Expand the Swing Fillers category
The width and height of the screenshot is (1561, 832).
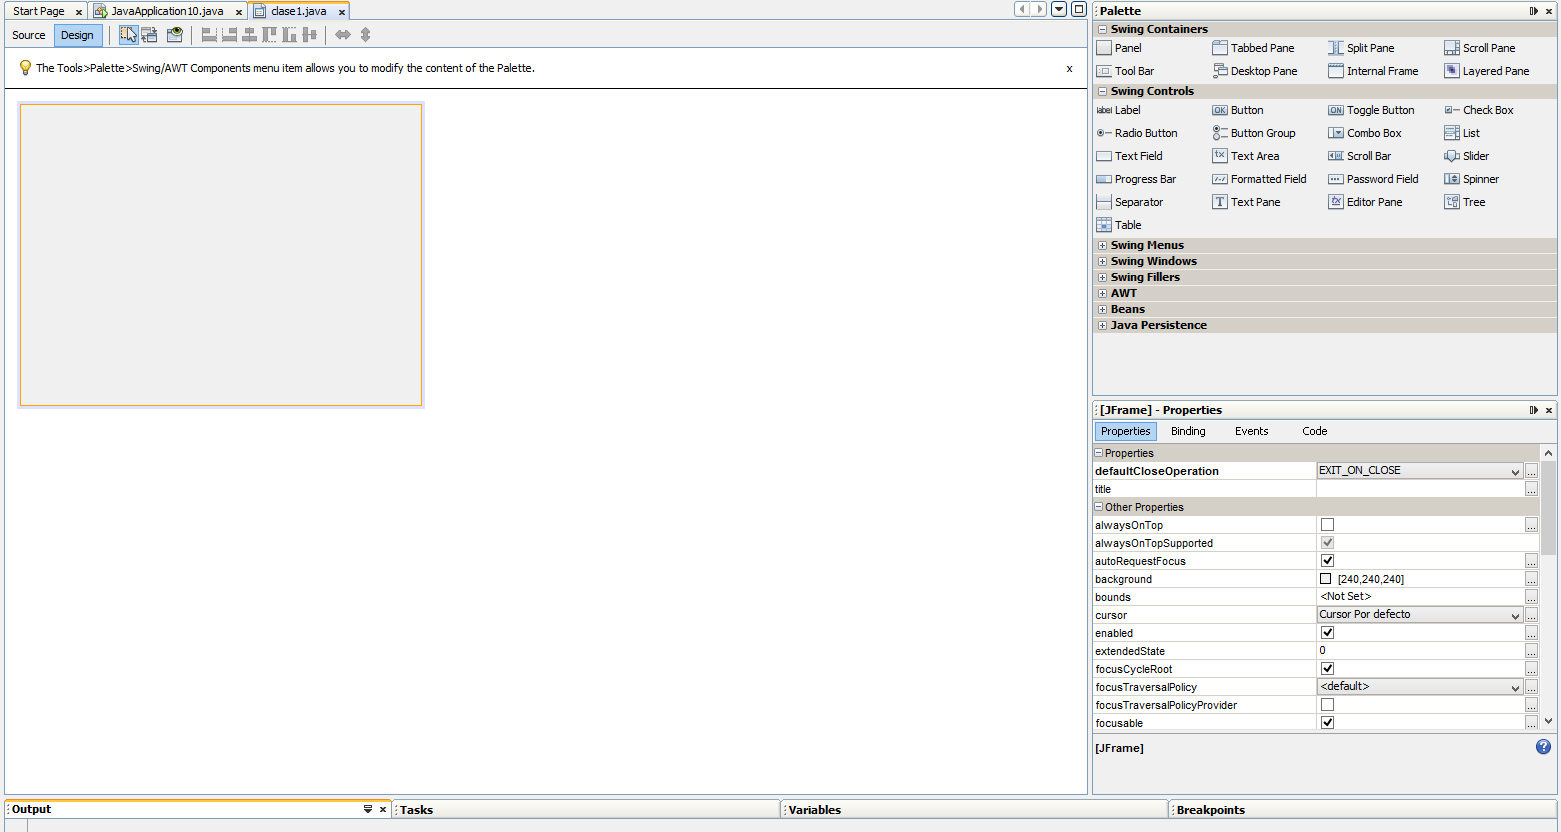pyautogui.click(x=1102, y=277)
